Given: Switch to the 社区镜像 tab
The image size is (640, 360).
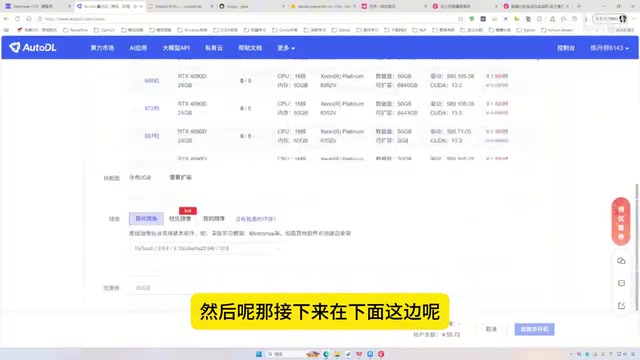Looking at the screenshot, I should [x=180, y=219].
